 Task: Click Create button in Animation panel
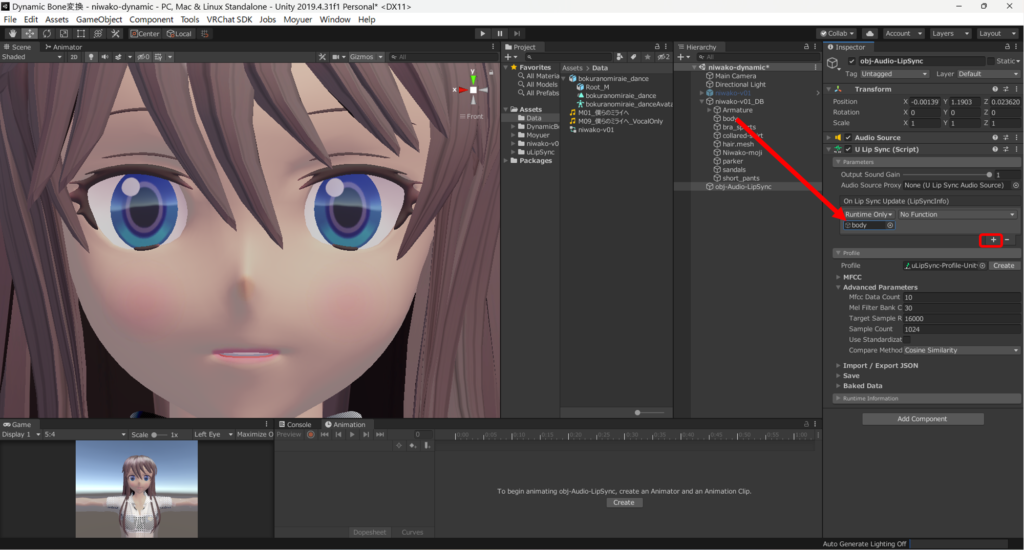[623, 502]
